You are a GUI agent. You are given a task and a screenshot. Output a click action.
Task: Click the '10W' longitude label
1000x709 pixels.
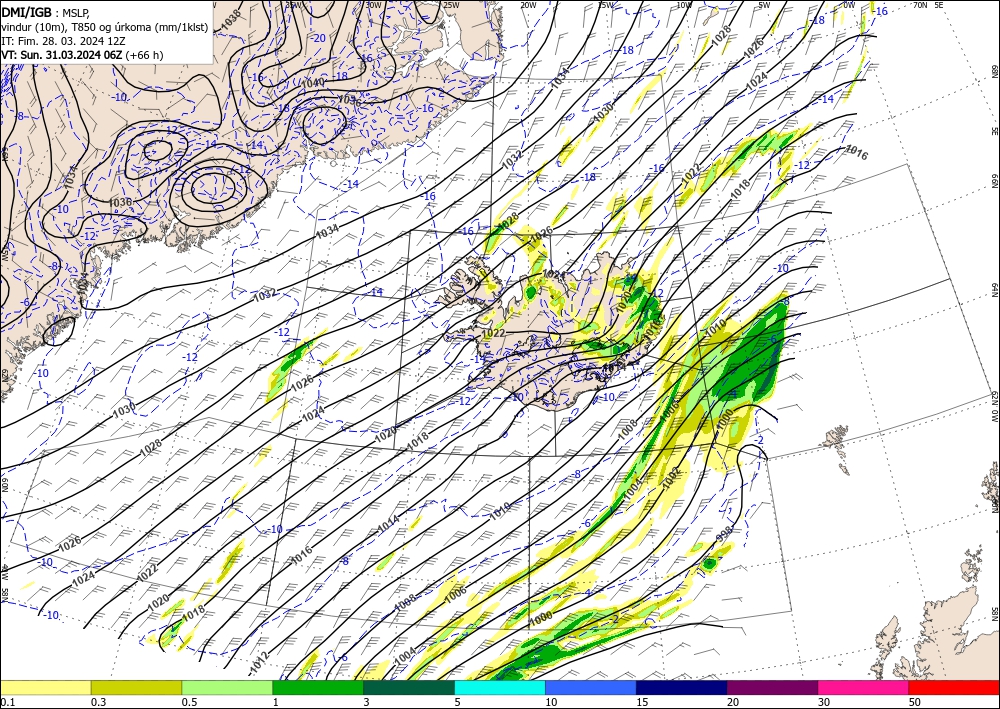tap(684, 5)
